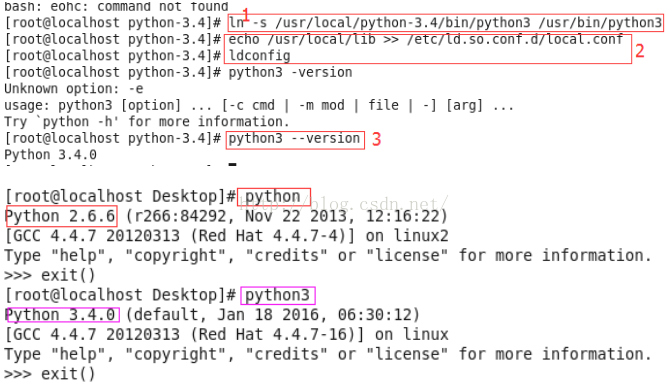
Task: Click the Red Hat 4.4.7-16 GCC line
Action: [226, 335]
